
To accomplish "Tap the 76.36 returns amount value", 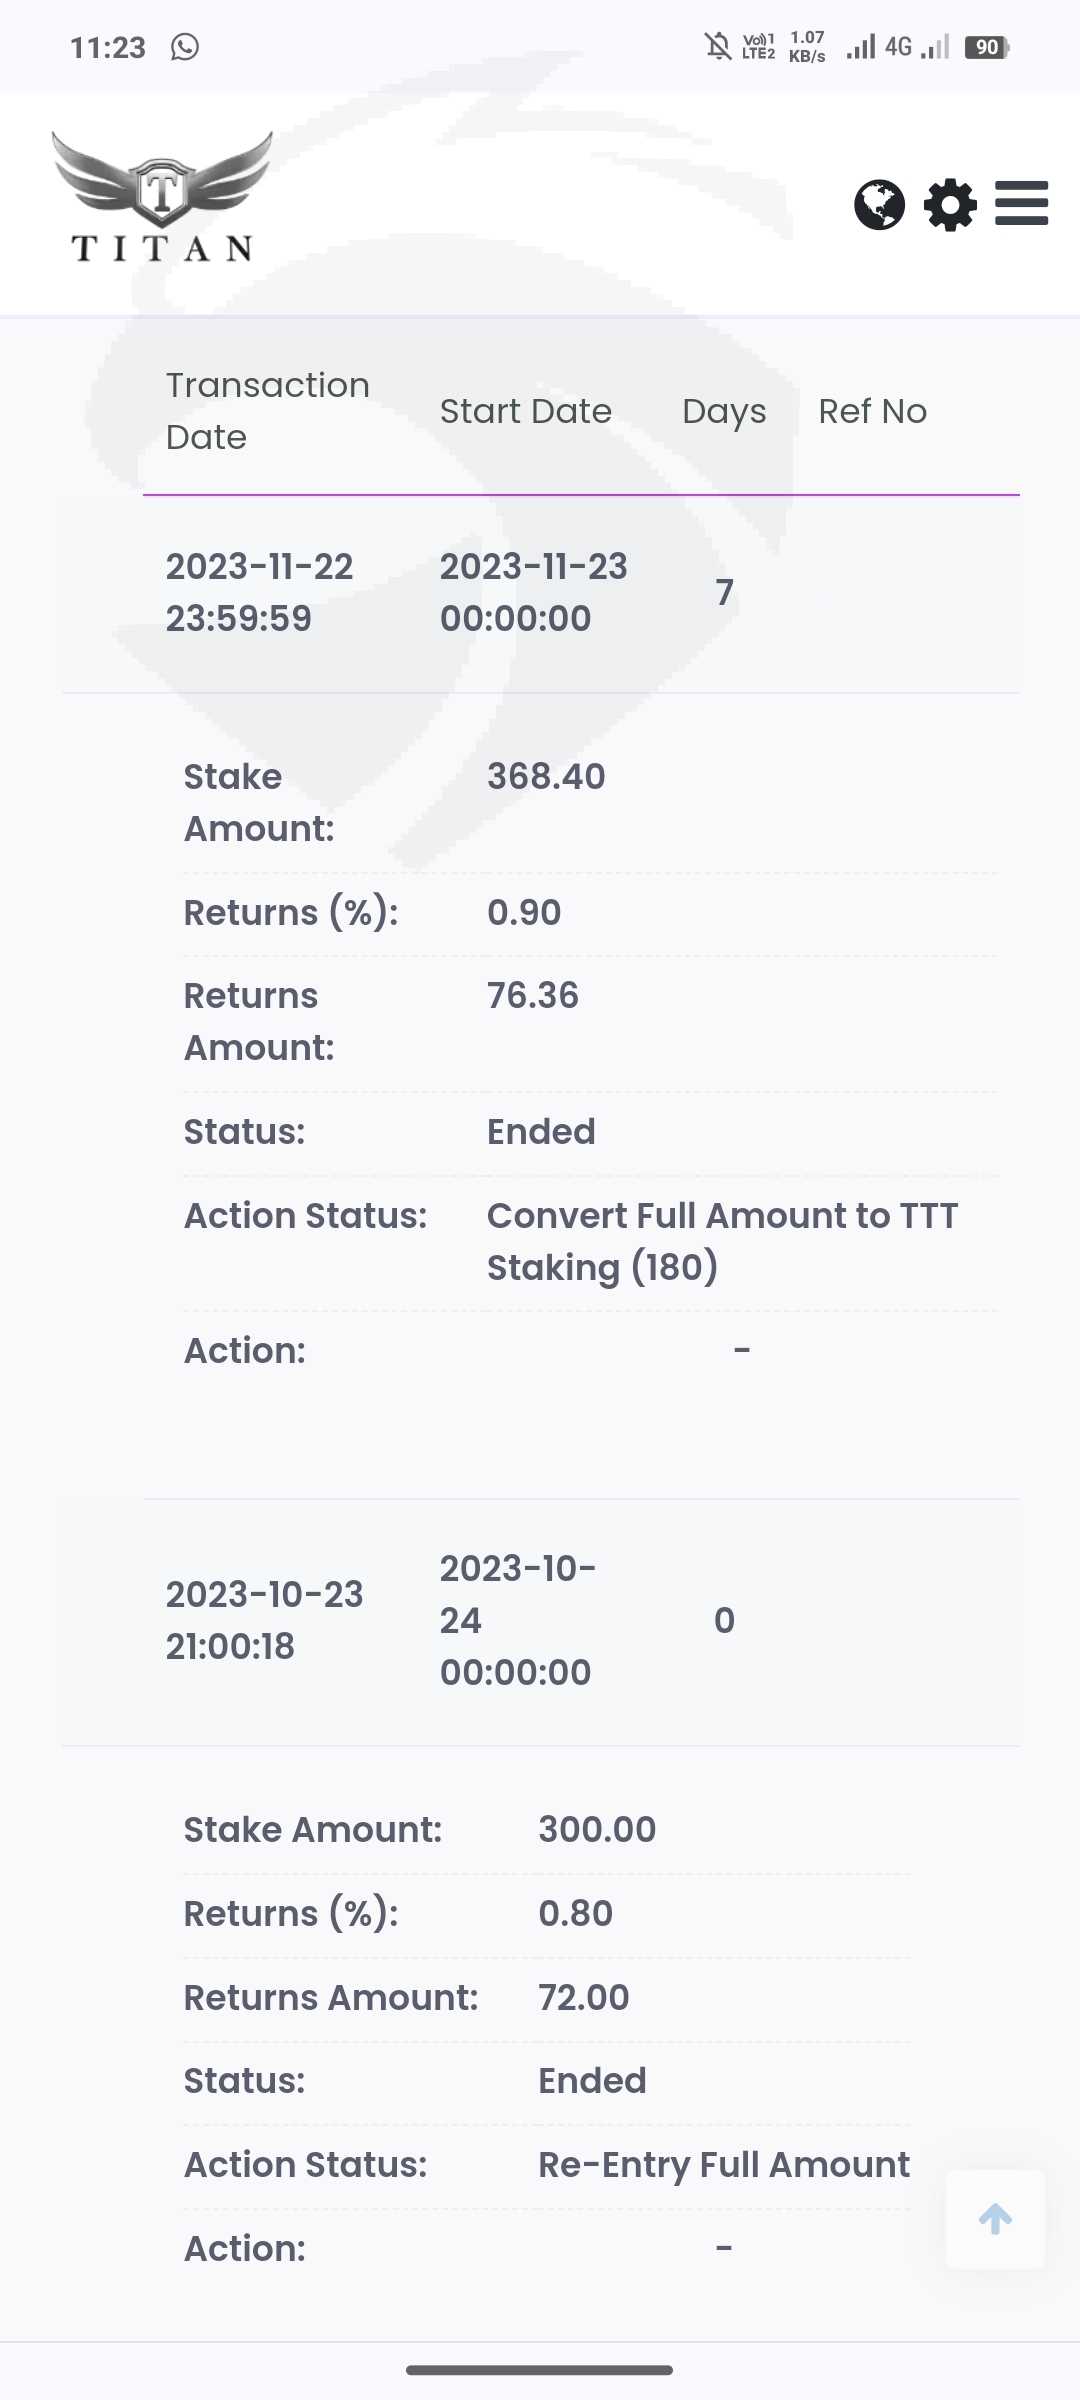I will pyautogui.click(x=533, y=996).
